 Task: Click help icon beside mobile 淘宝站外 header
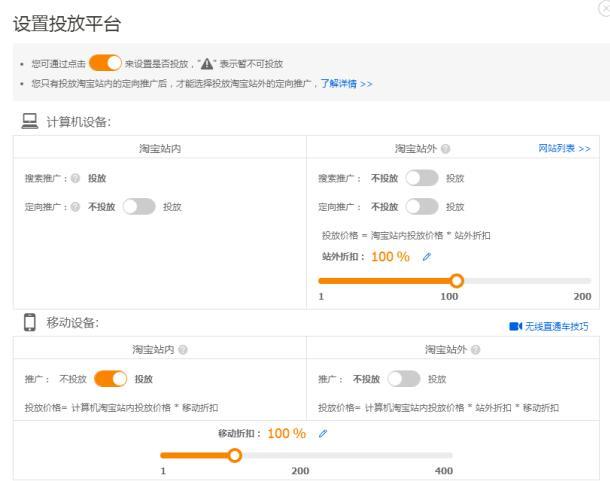[475, 350]
